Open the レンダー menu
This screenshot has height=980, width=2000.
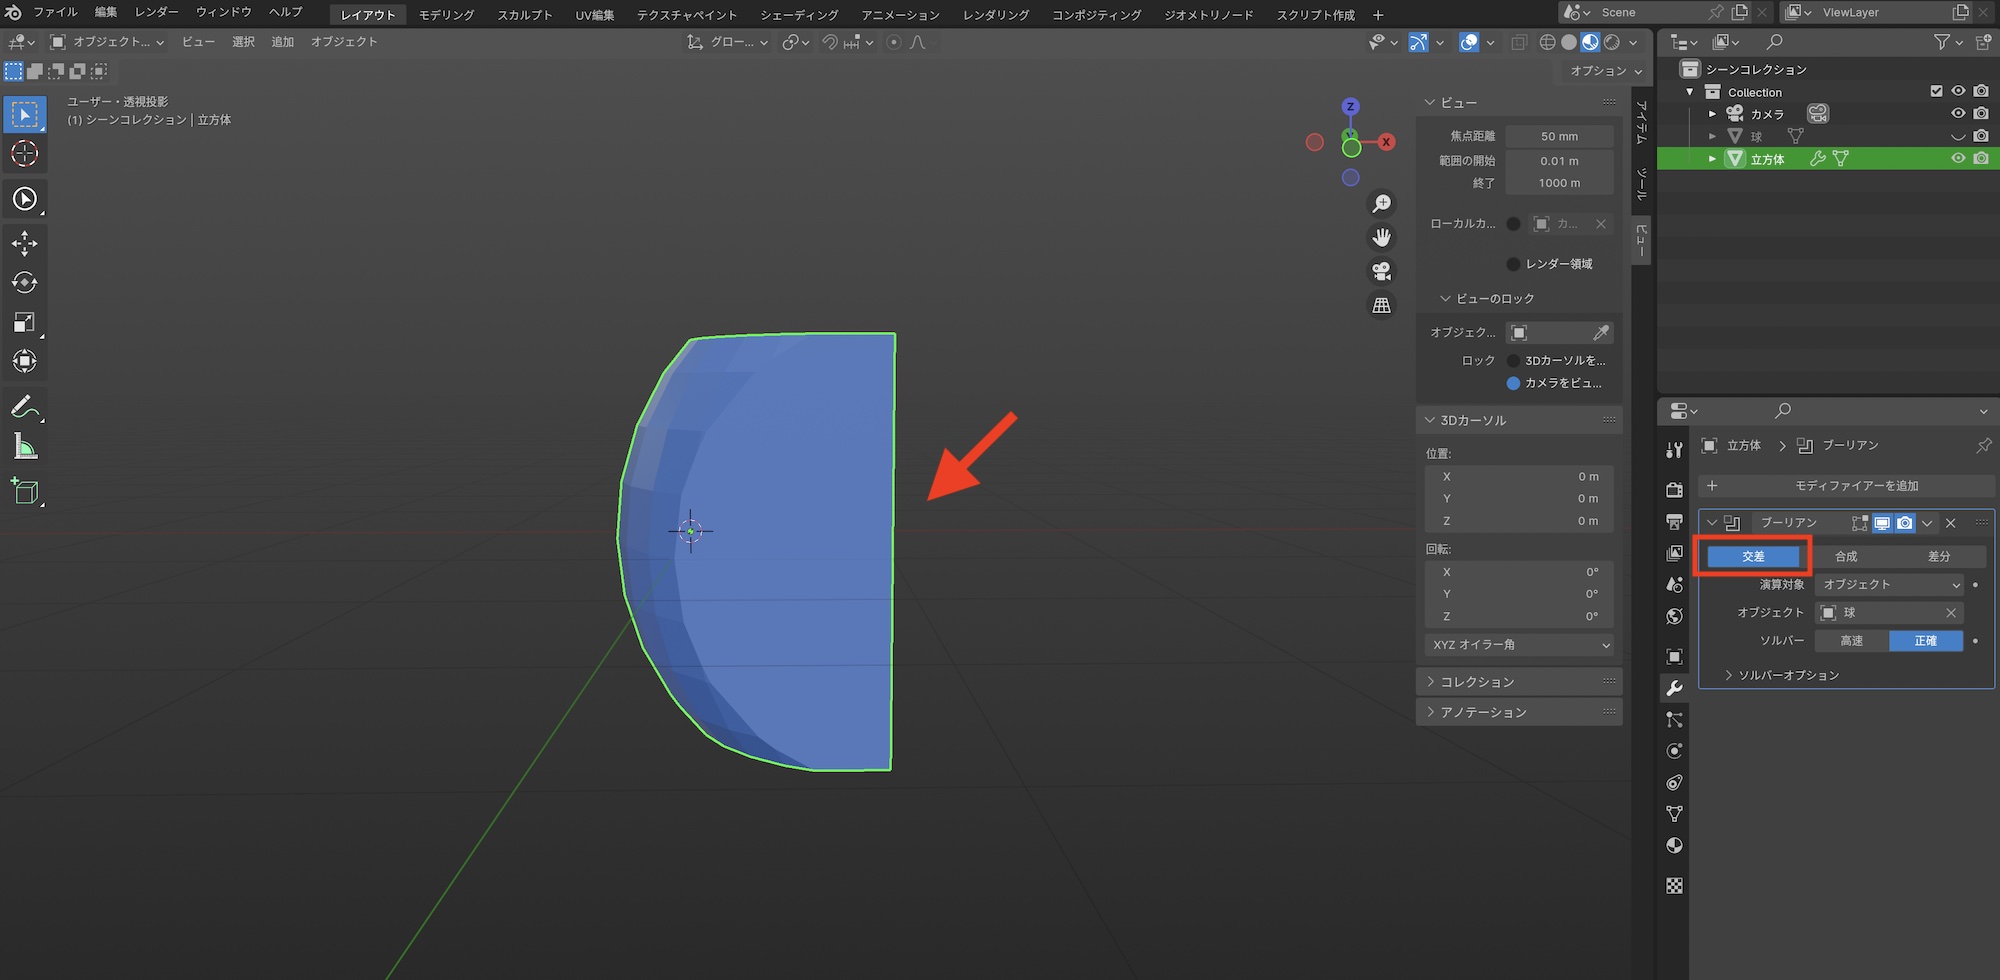pyautogui.click(x=156, y=12)
